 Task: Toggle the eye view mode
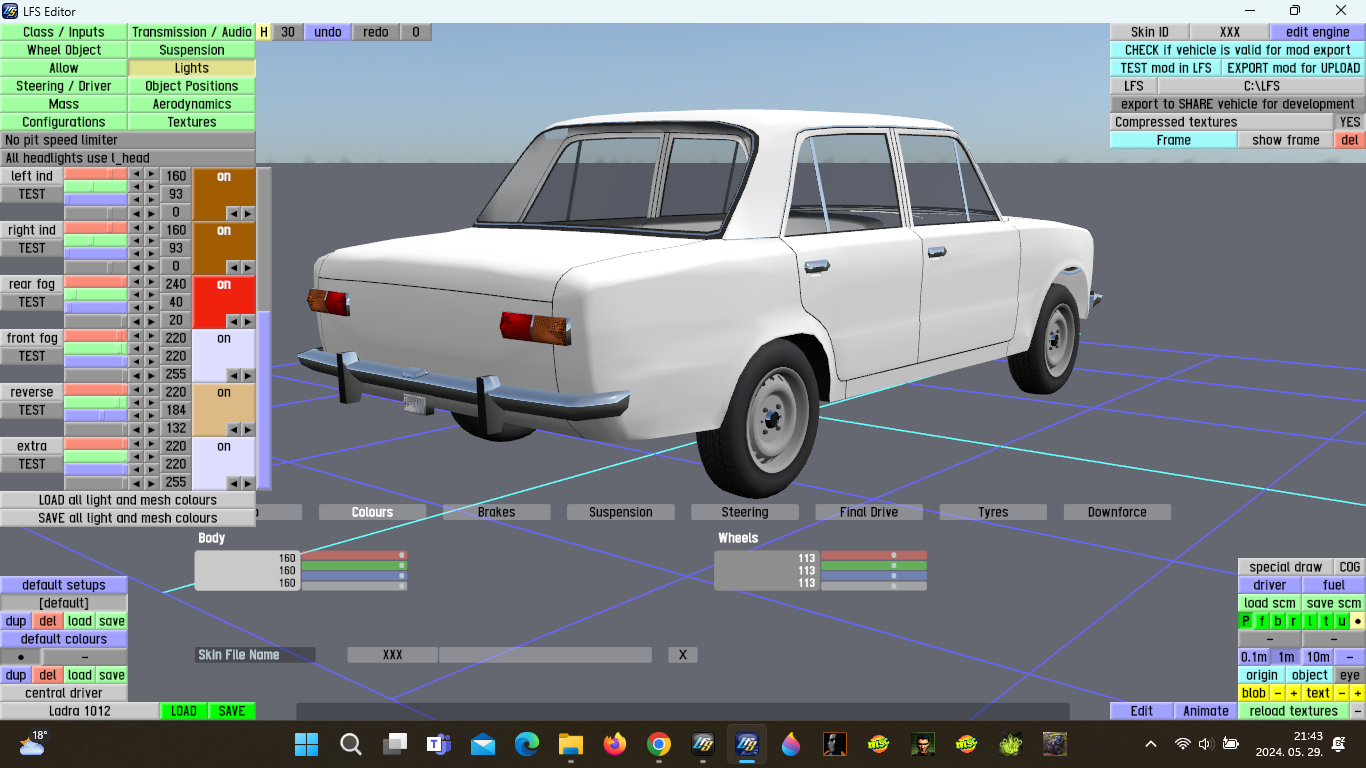pyautogui.click(x=1350, y=675)
